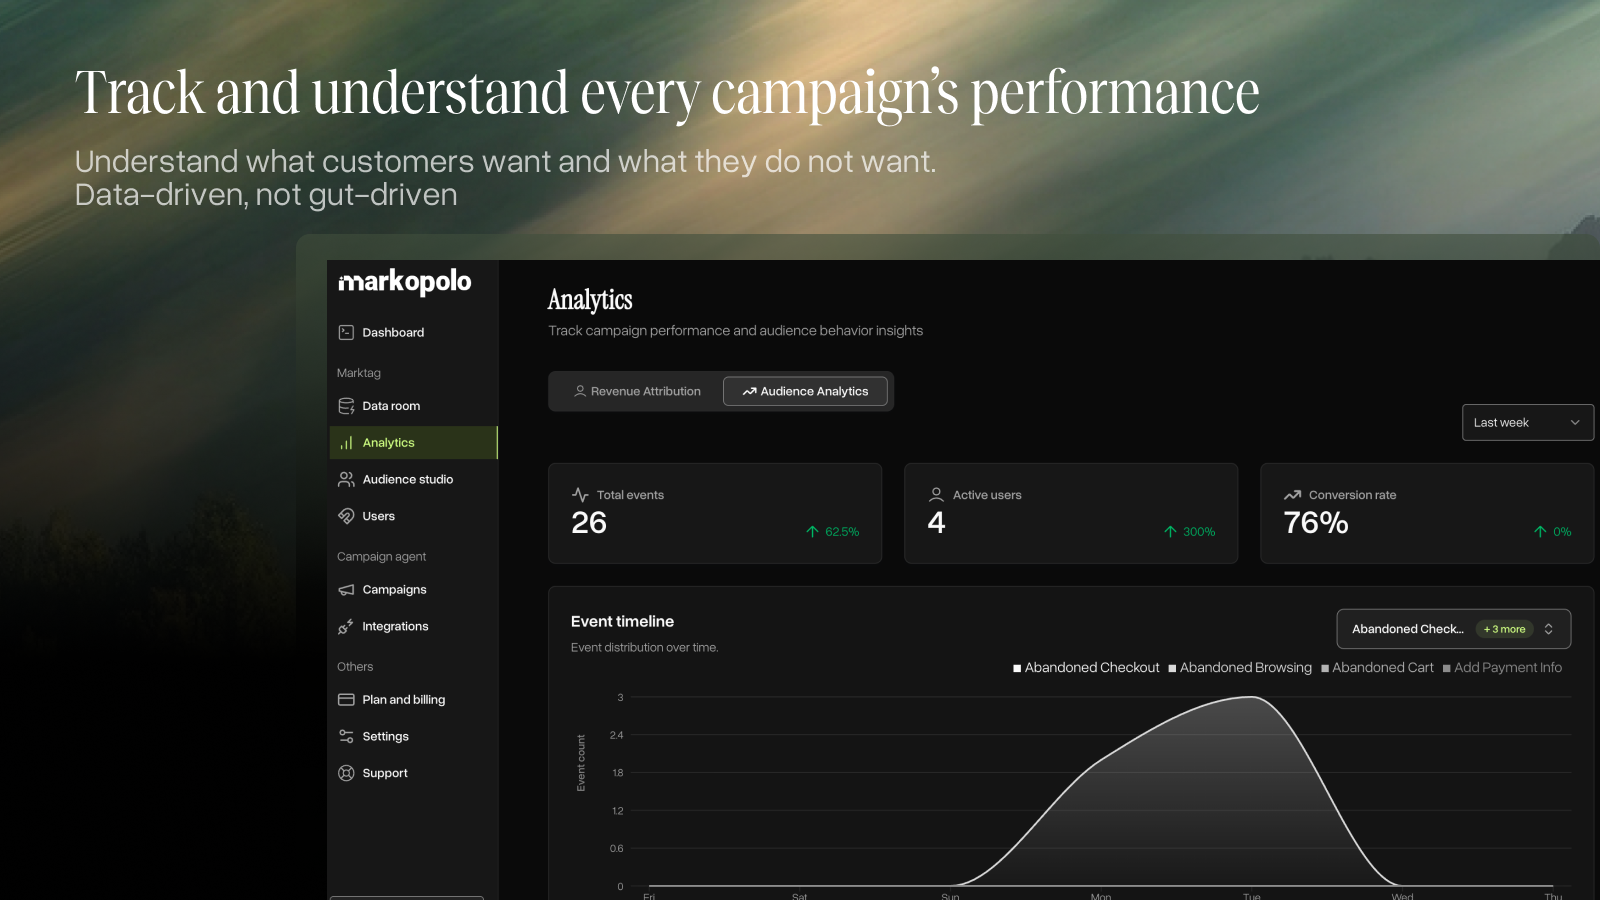Click the Analytics bar chart icon
The height and width of the screenshot is (900, 1600).
coord(346,443)
